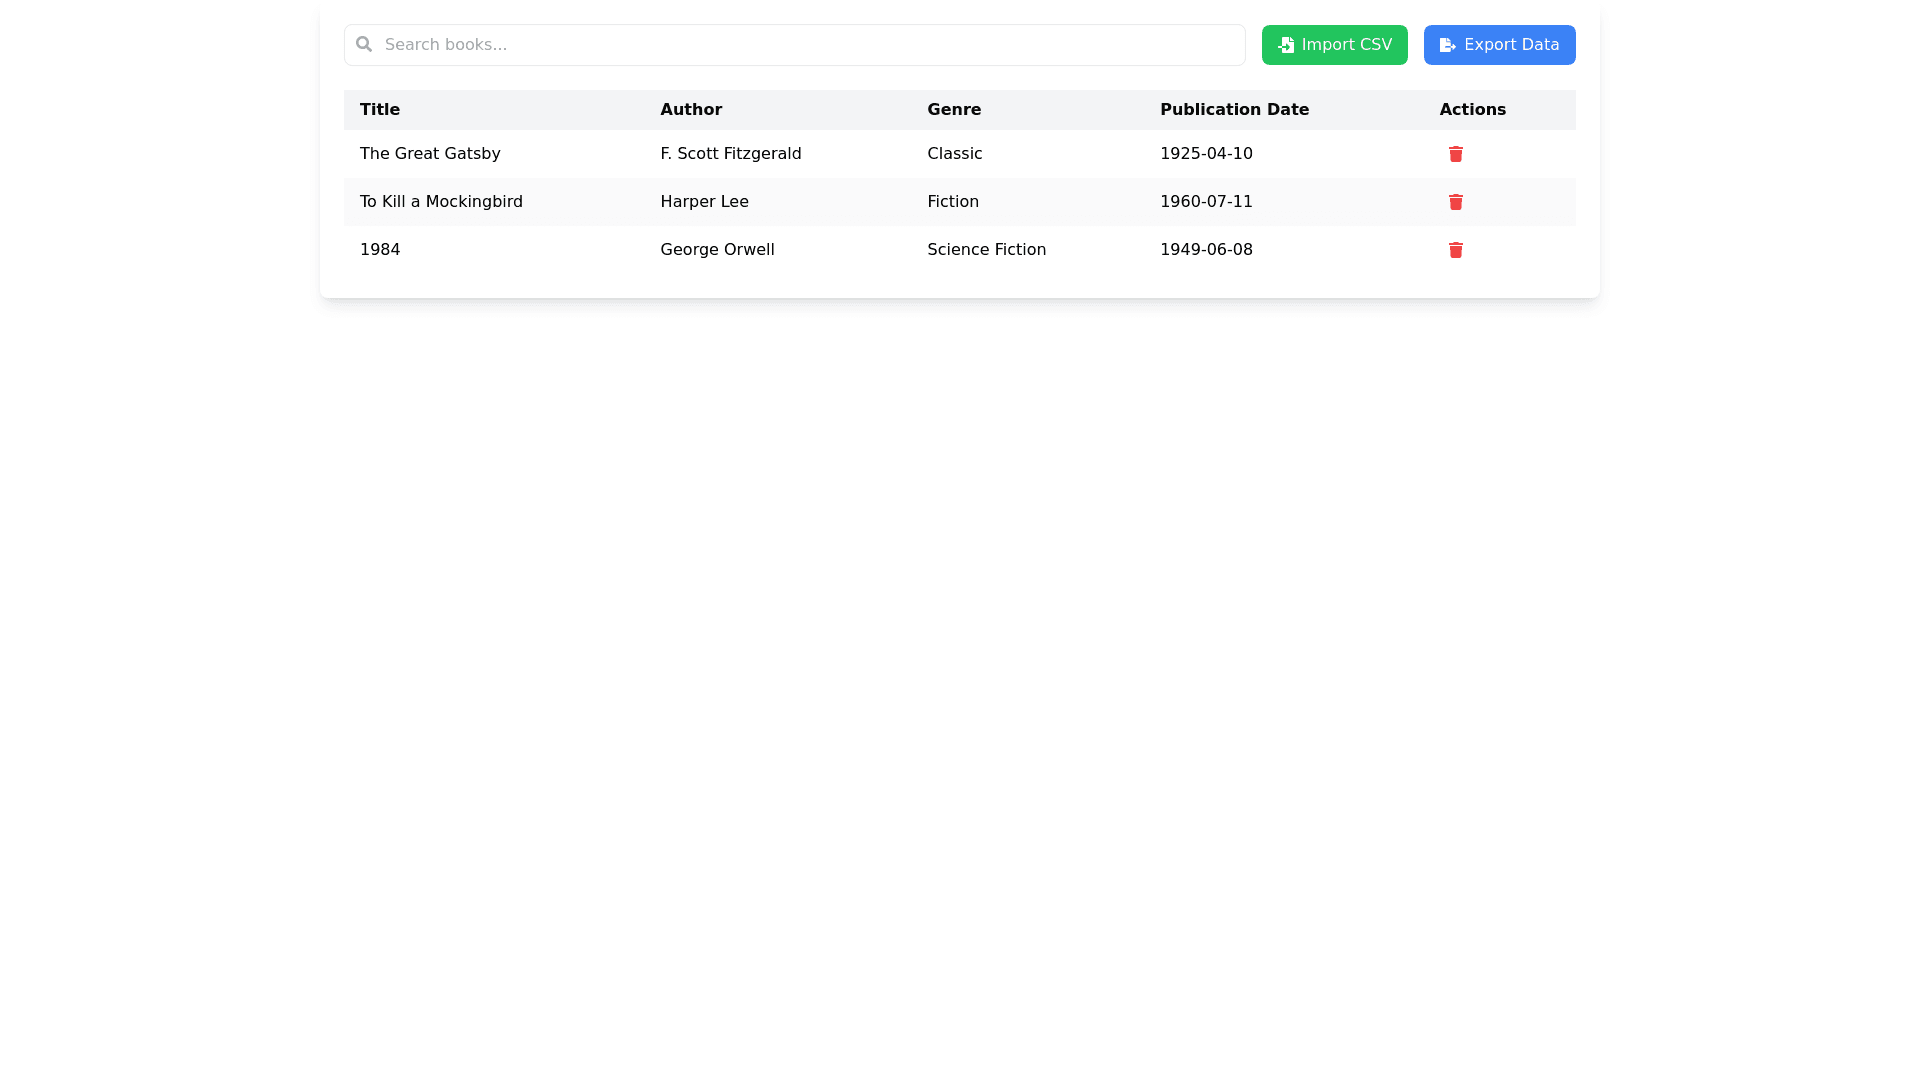Click the magnifying glass search icon
The image size is (1920, 1080).
click(x=364, y=44)
